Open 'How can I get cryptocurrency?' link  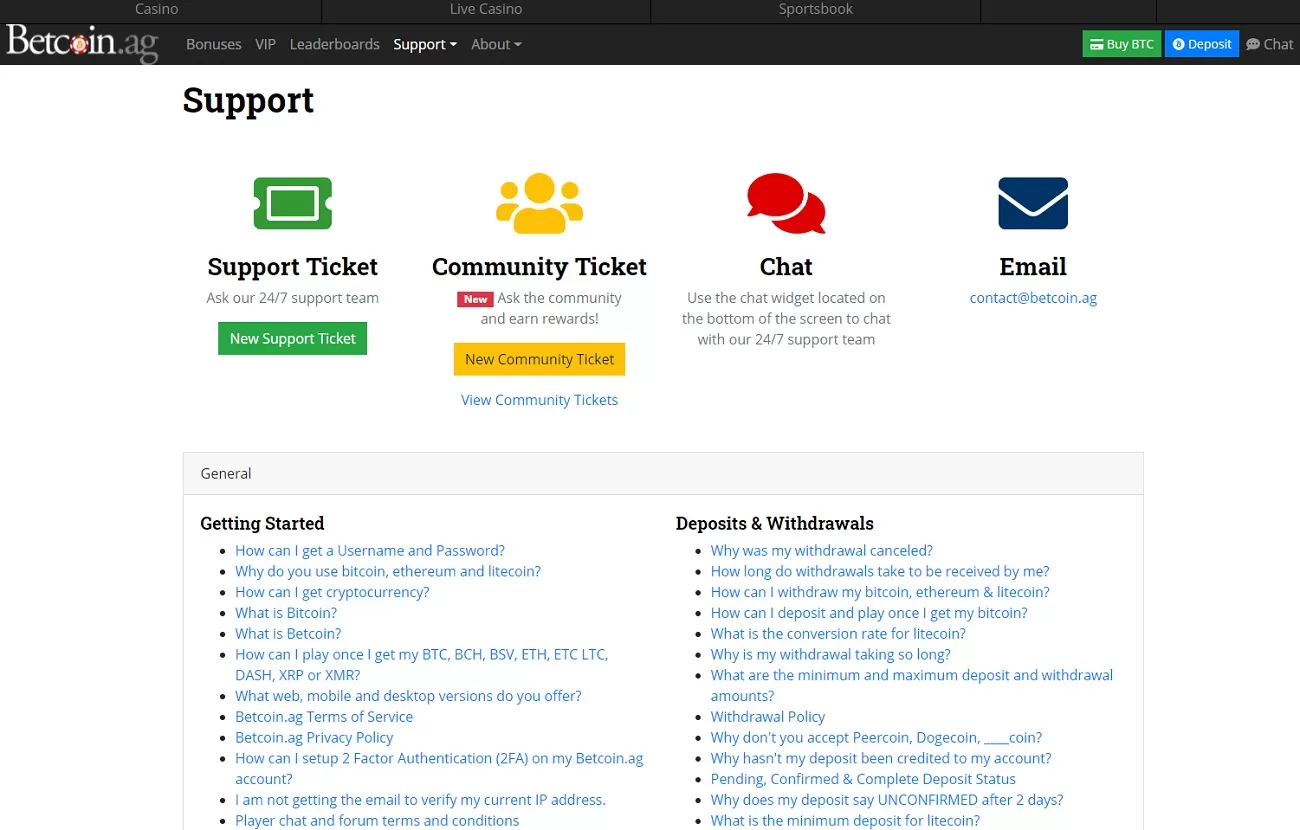[x=332, y=592]
